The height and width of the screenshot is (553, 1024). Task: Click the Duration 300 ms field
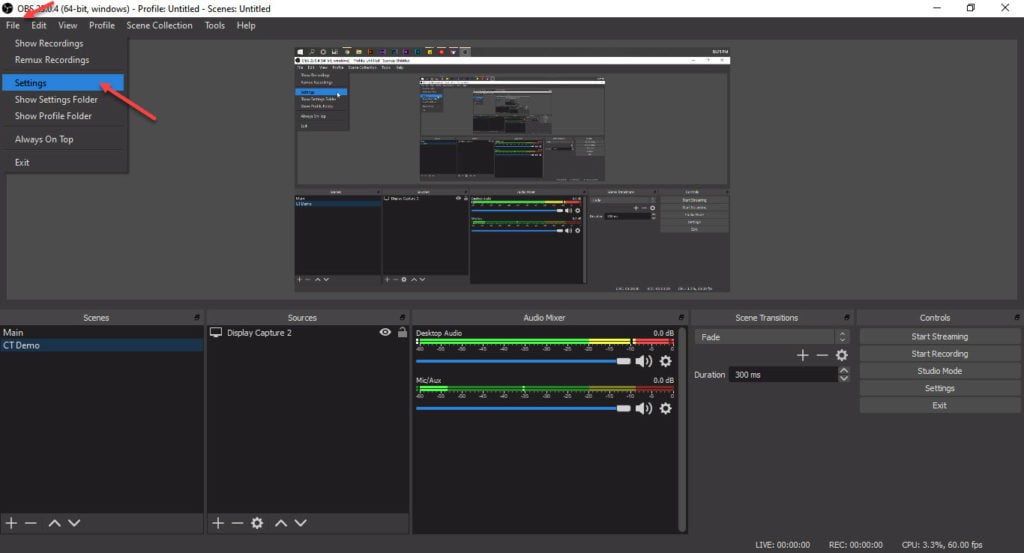784,375
